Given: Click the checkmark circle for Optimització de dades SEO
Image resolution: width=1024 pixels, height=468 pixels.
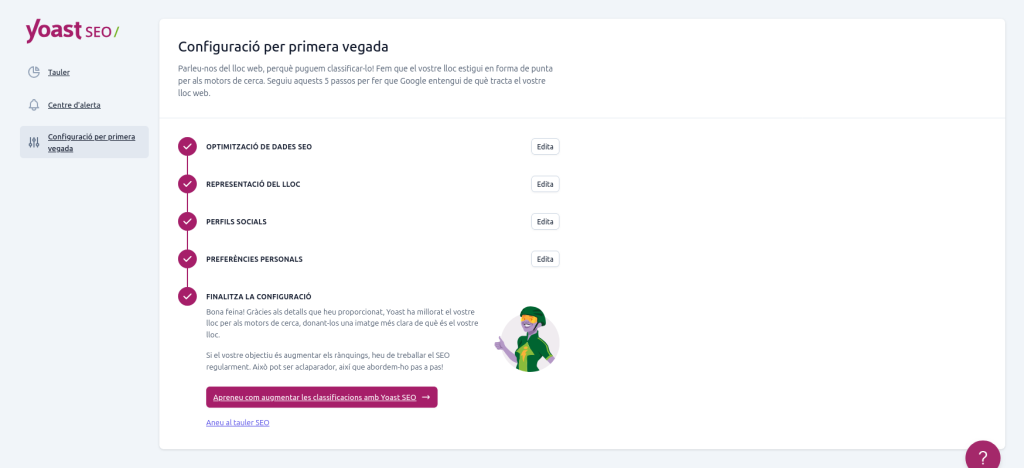Looking at the screenshot, I should click(187, 147).
